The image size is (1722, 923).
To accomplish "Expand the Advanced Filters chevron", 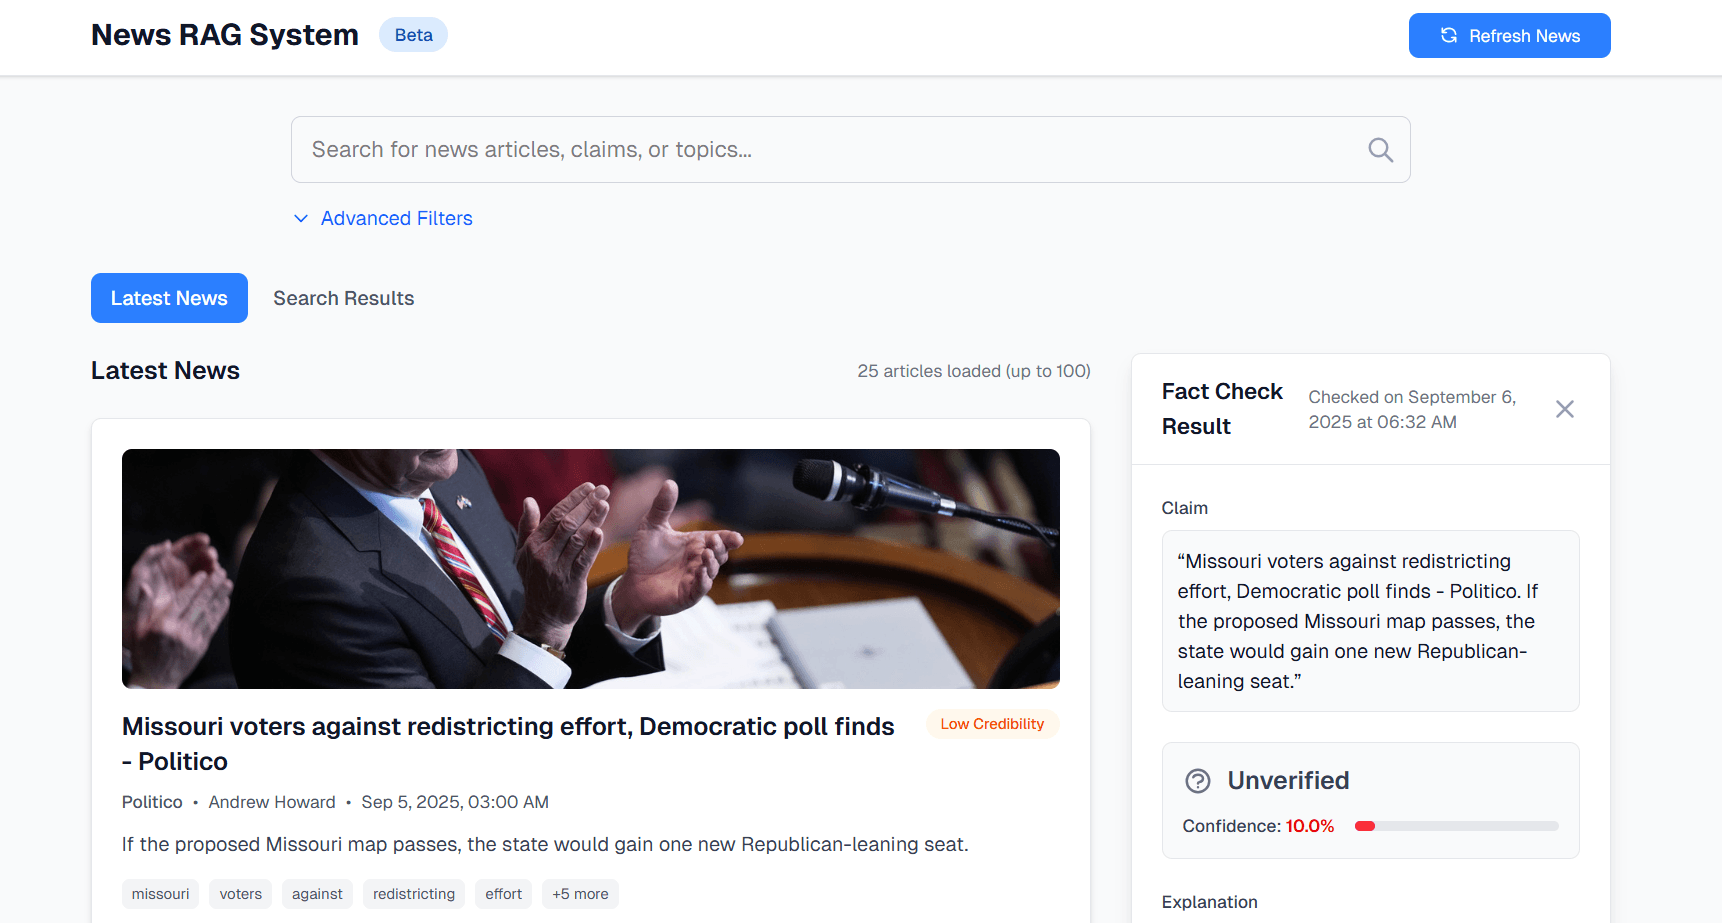I will 301,218.
